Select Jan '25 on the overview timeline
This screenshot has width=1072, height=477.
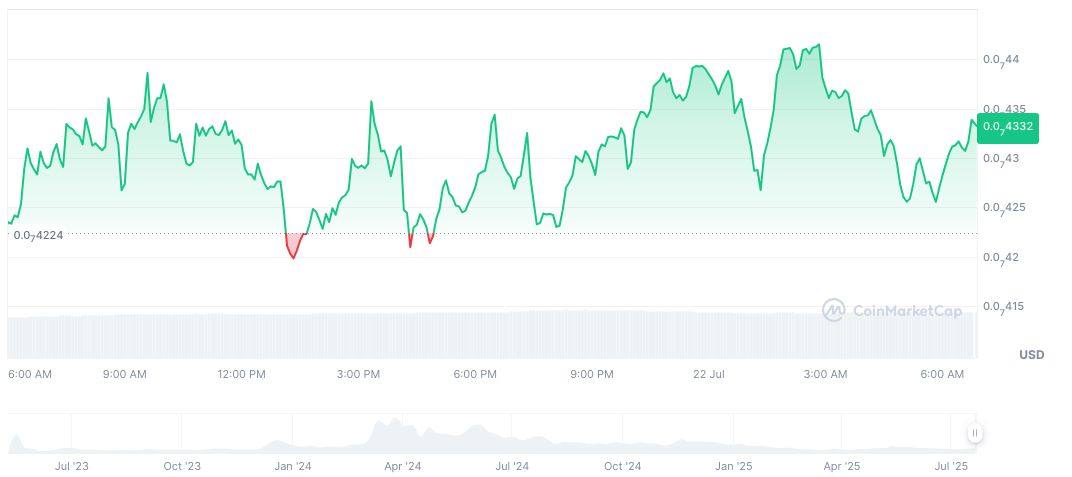point(733,466)
